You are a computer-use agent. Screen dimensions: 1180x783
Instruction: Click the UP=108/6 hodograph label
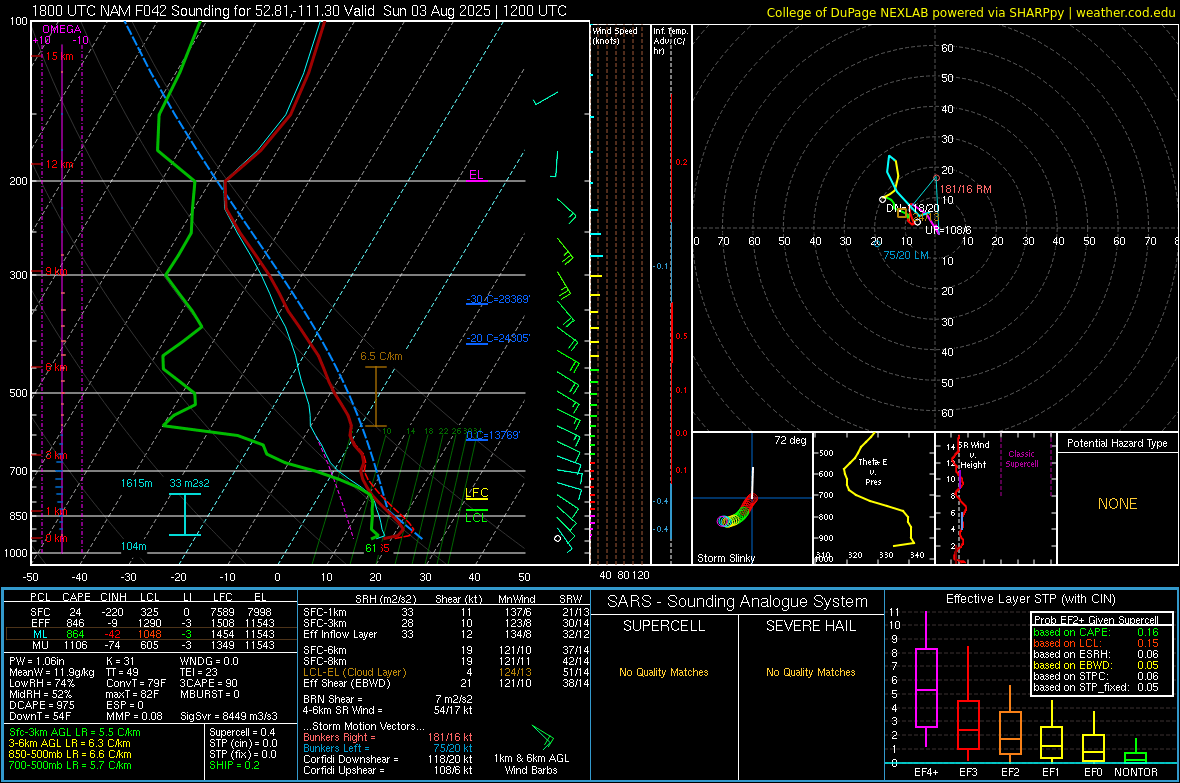pyautogui.click(x=948, y=230)
